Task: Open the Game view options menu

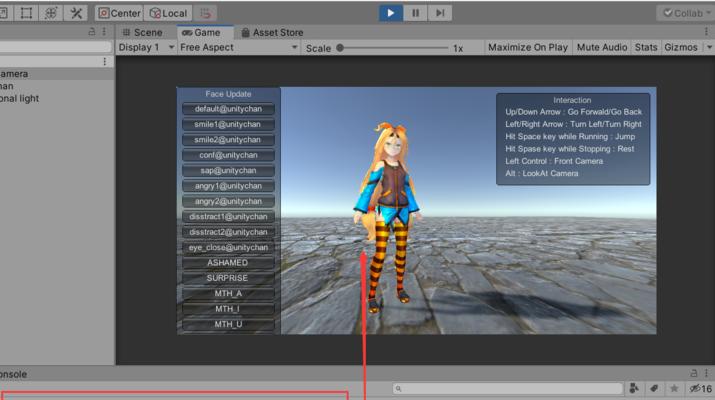Action: tap(706, 31)
